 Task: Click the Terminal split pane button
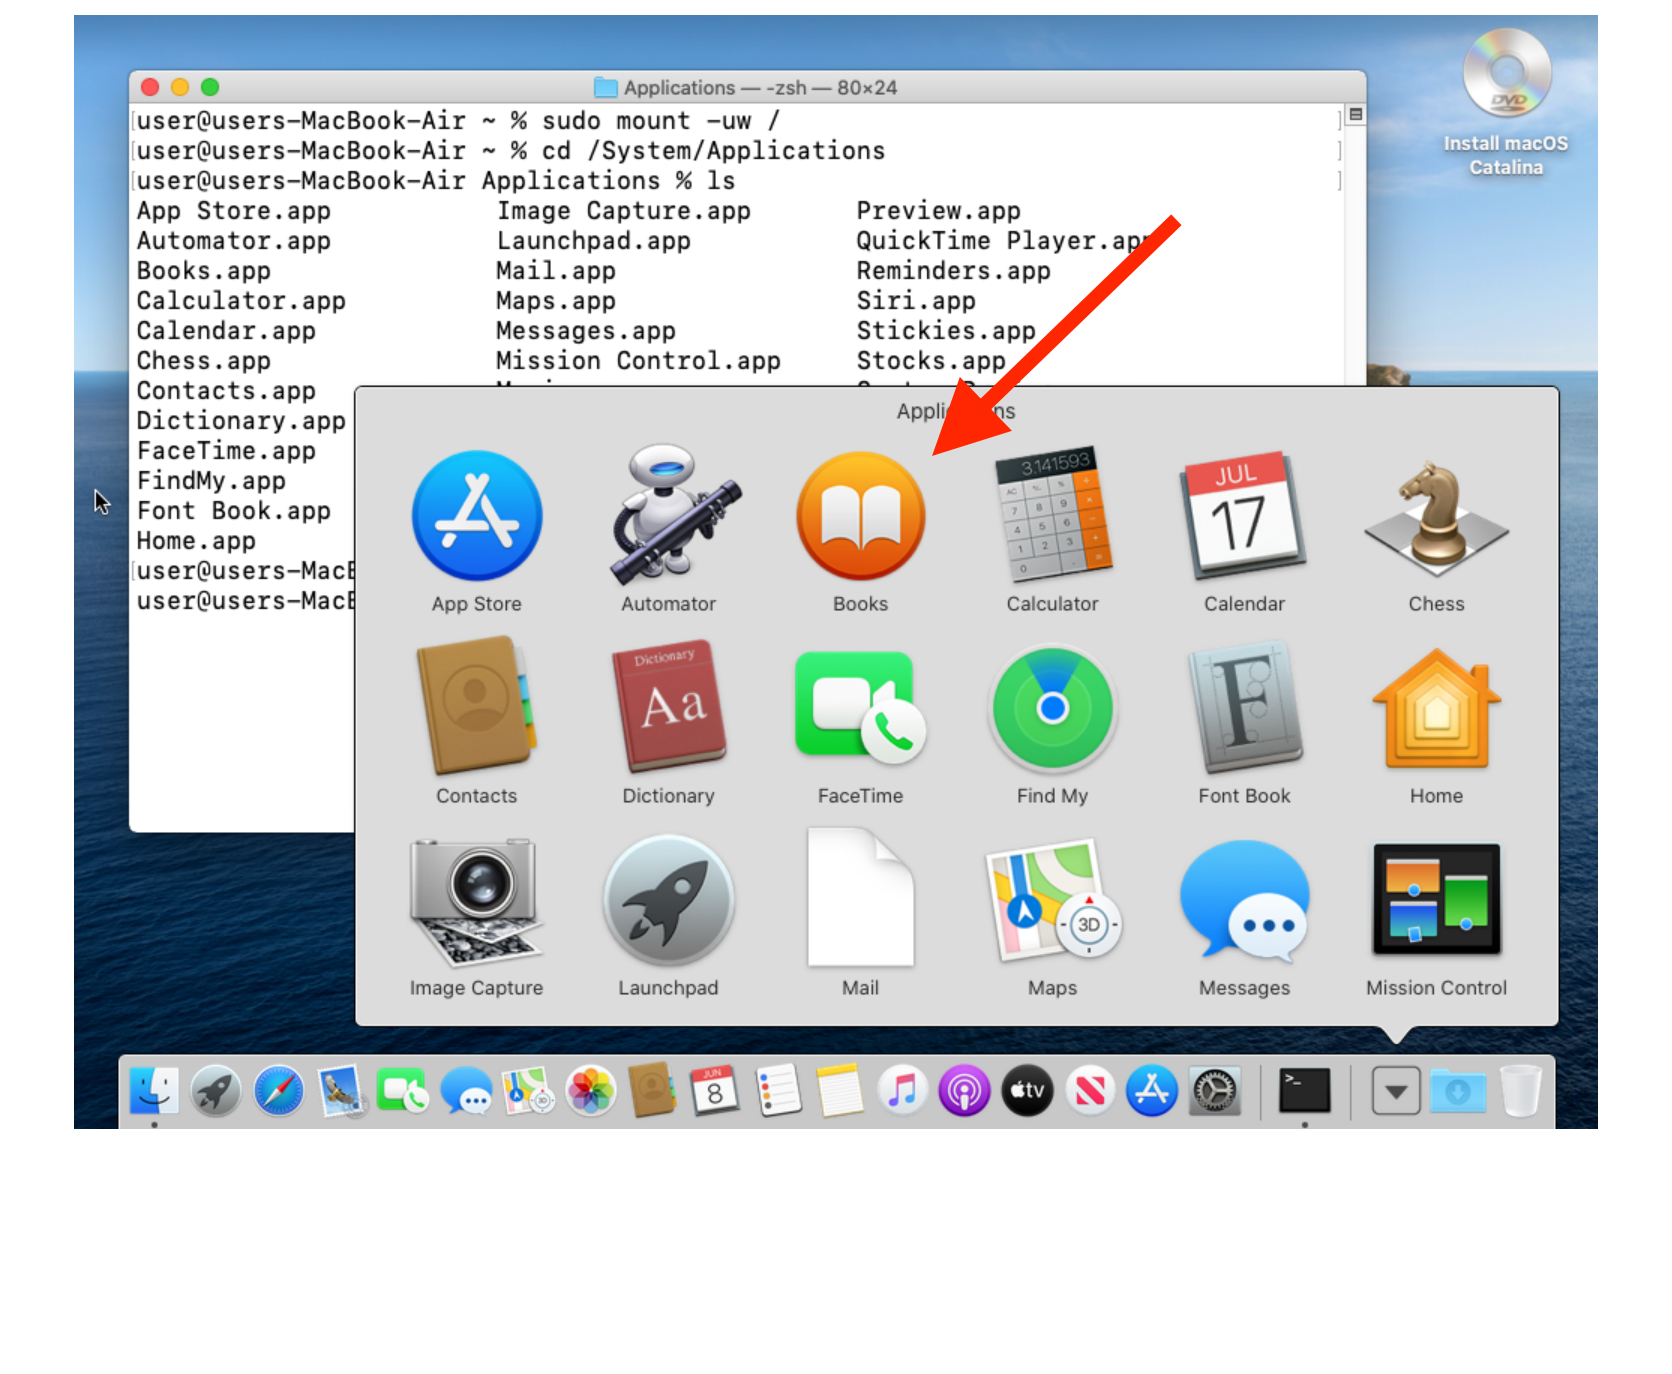click(x=1355, y=115)
